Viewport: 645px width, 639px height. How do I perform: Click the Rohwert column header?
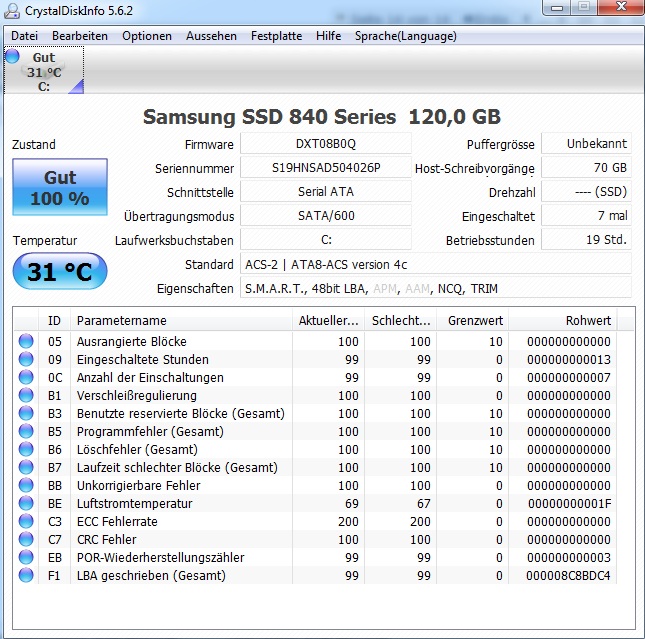(563, 321)
